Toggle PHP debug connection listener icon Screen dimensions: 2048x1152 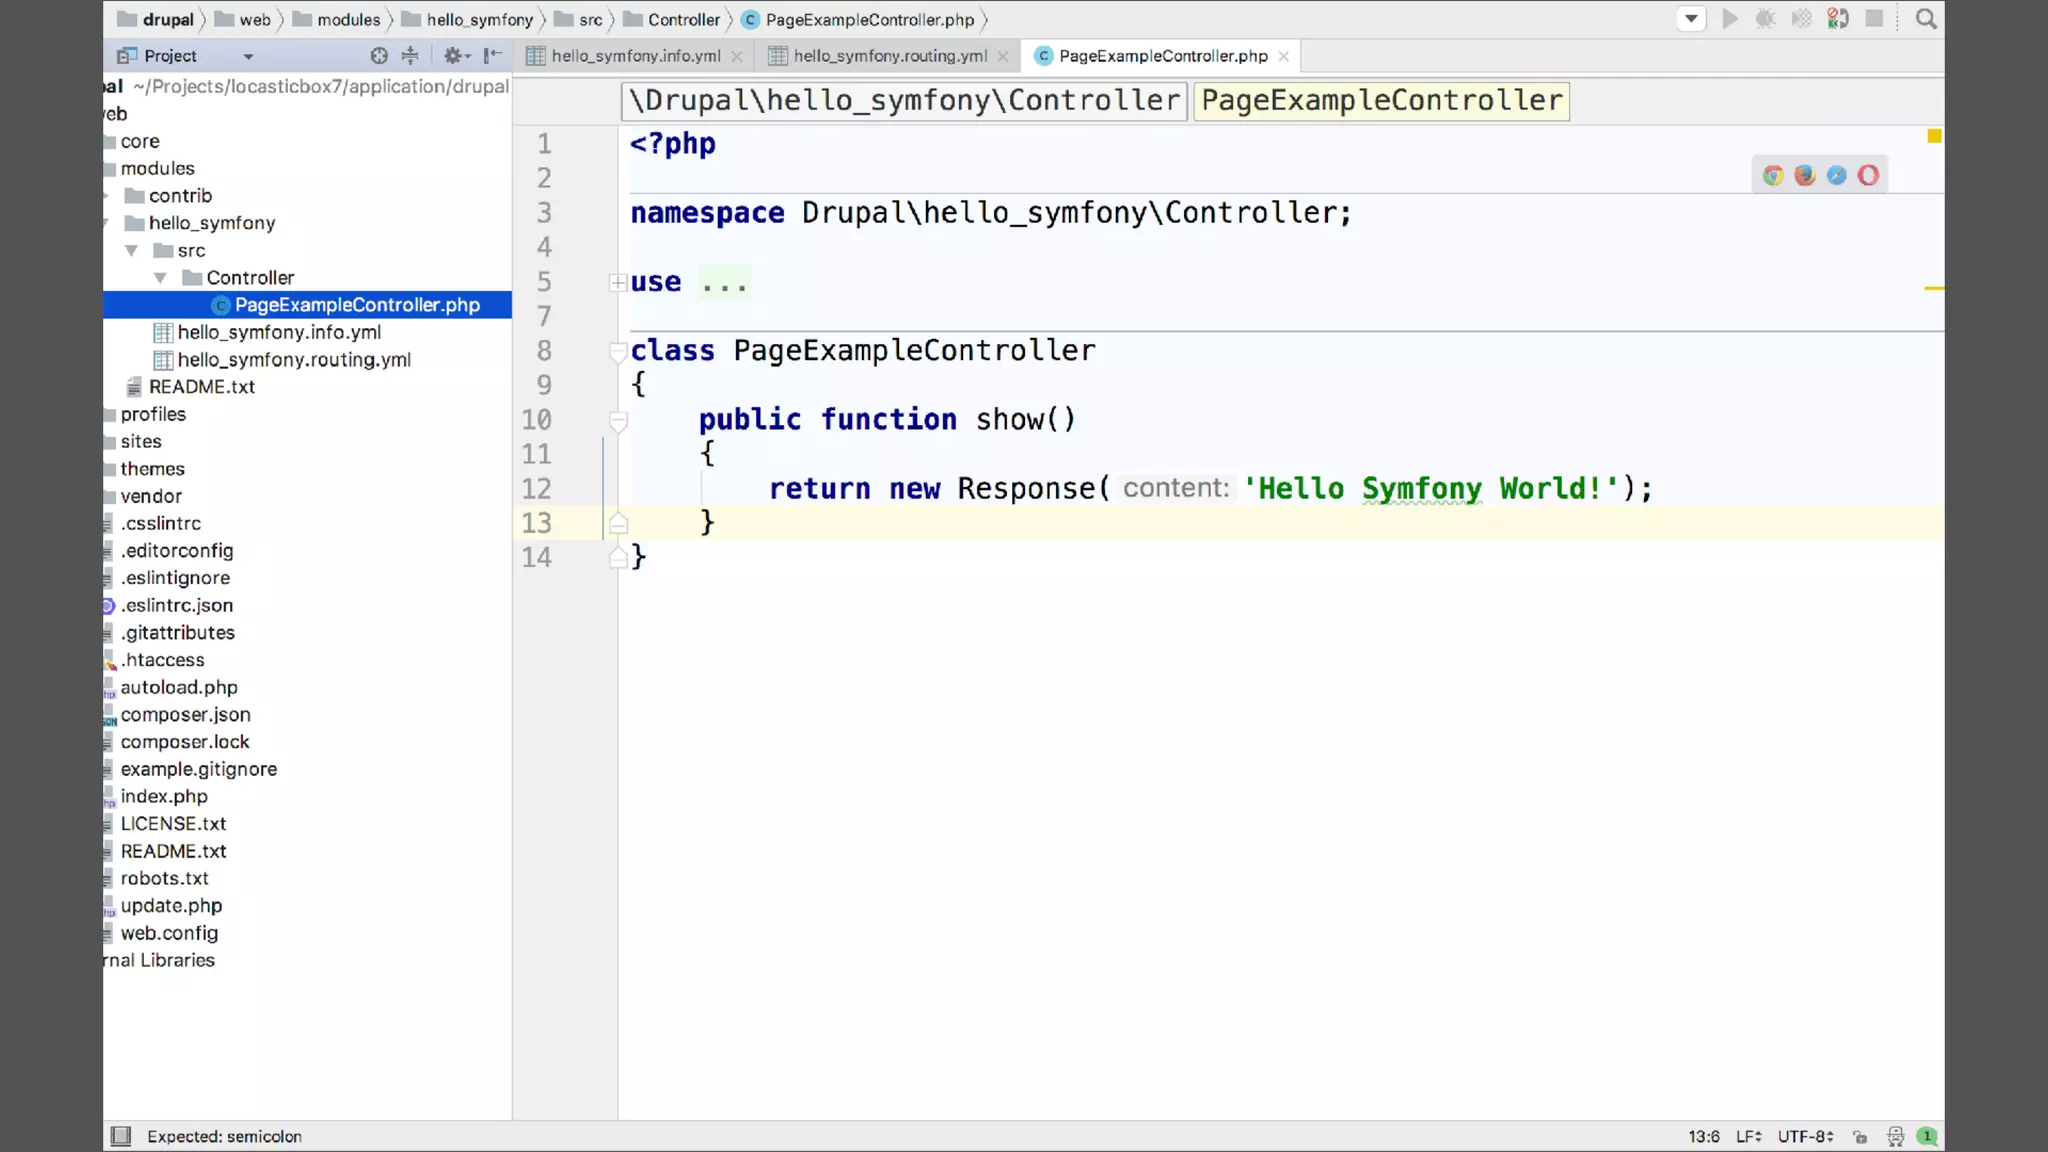pyautogui.click(x=1837, y=19)
